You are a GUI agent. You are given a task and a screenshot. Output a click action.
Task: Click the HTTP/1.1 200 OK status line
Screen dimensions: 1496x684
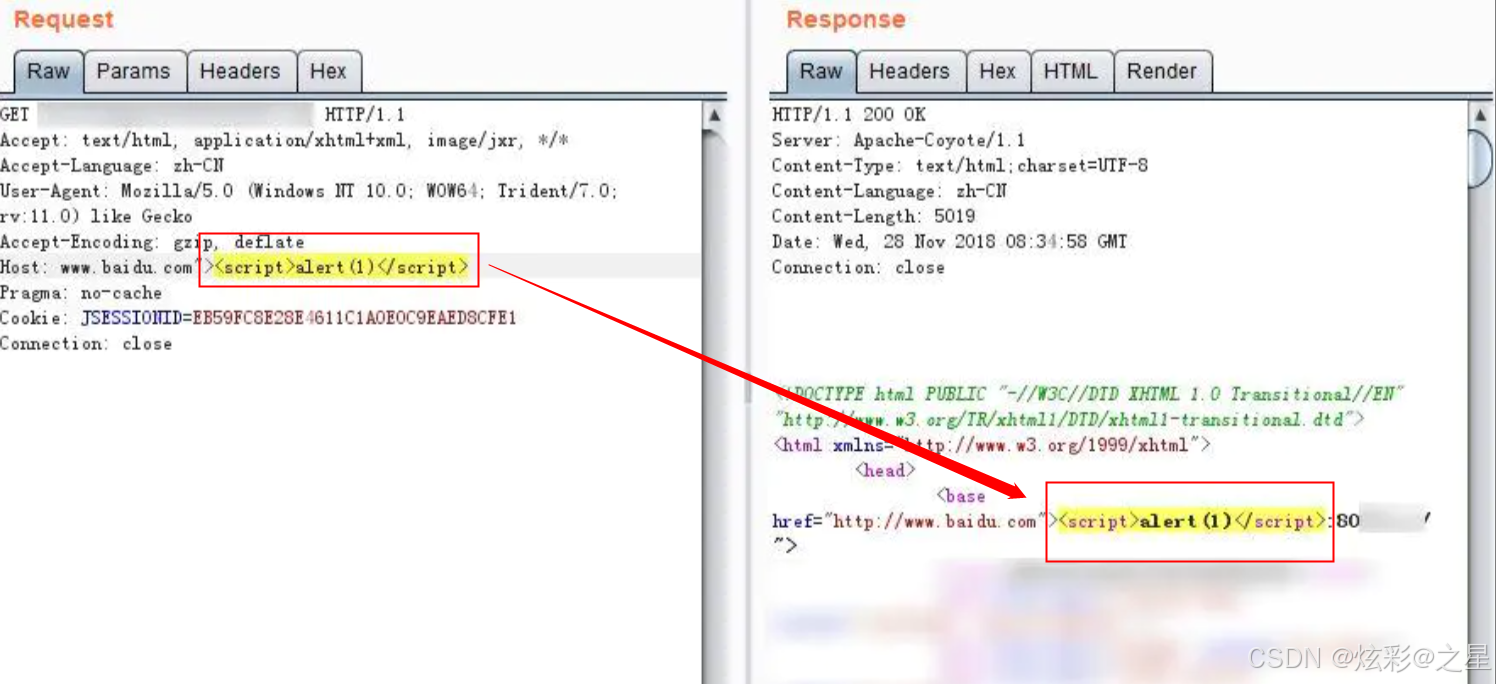click(x=849, y=115)
